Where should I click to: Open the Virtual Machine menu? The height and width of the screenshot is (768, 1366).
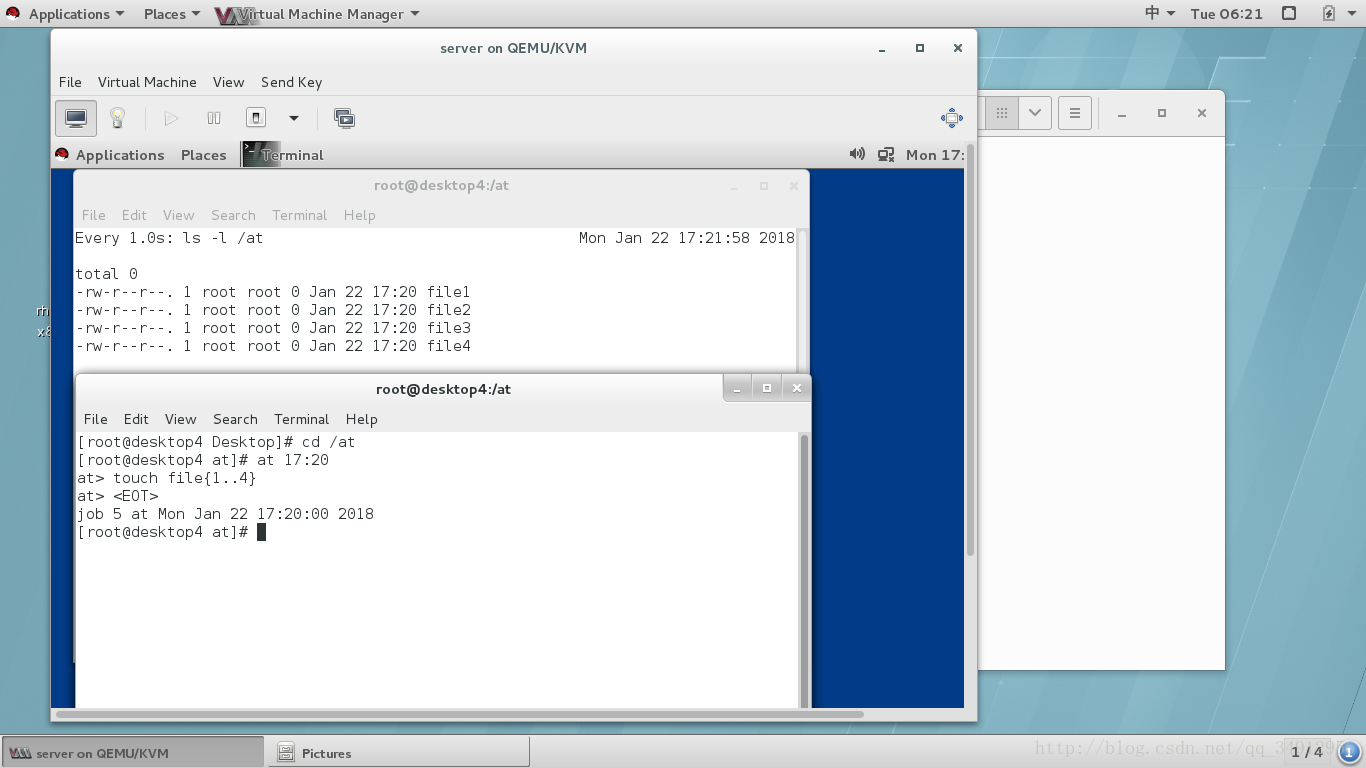point(147,82)
